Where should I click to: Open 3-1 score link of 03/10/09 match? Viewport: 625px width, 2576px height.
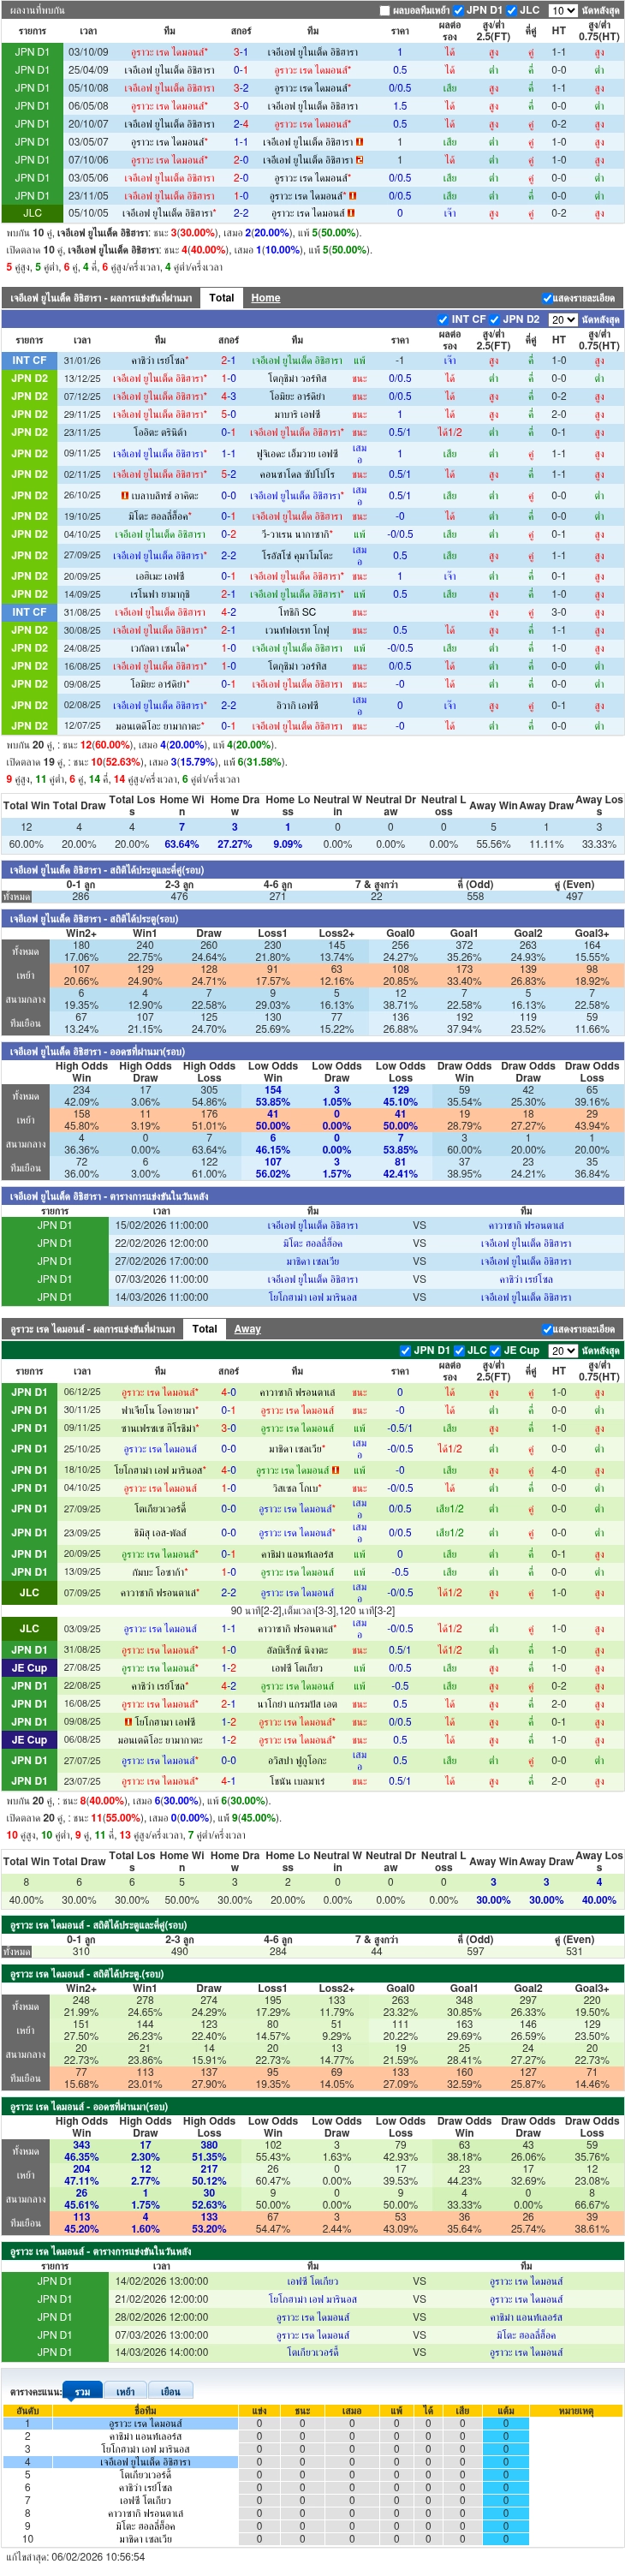pyautogui.click(x=241, y=52)
